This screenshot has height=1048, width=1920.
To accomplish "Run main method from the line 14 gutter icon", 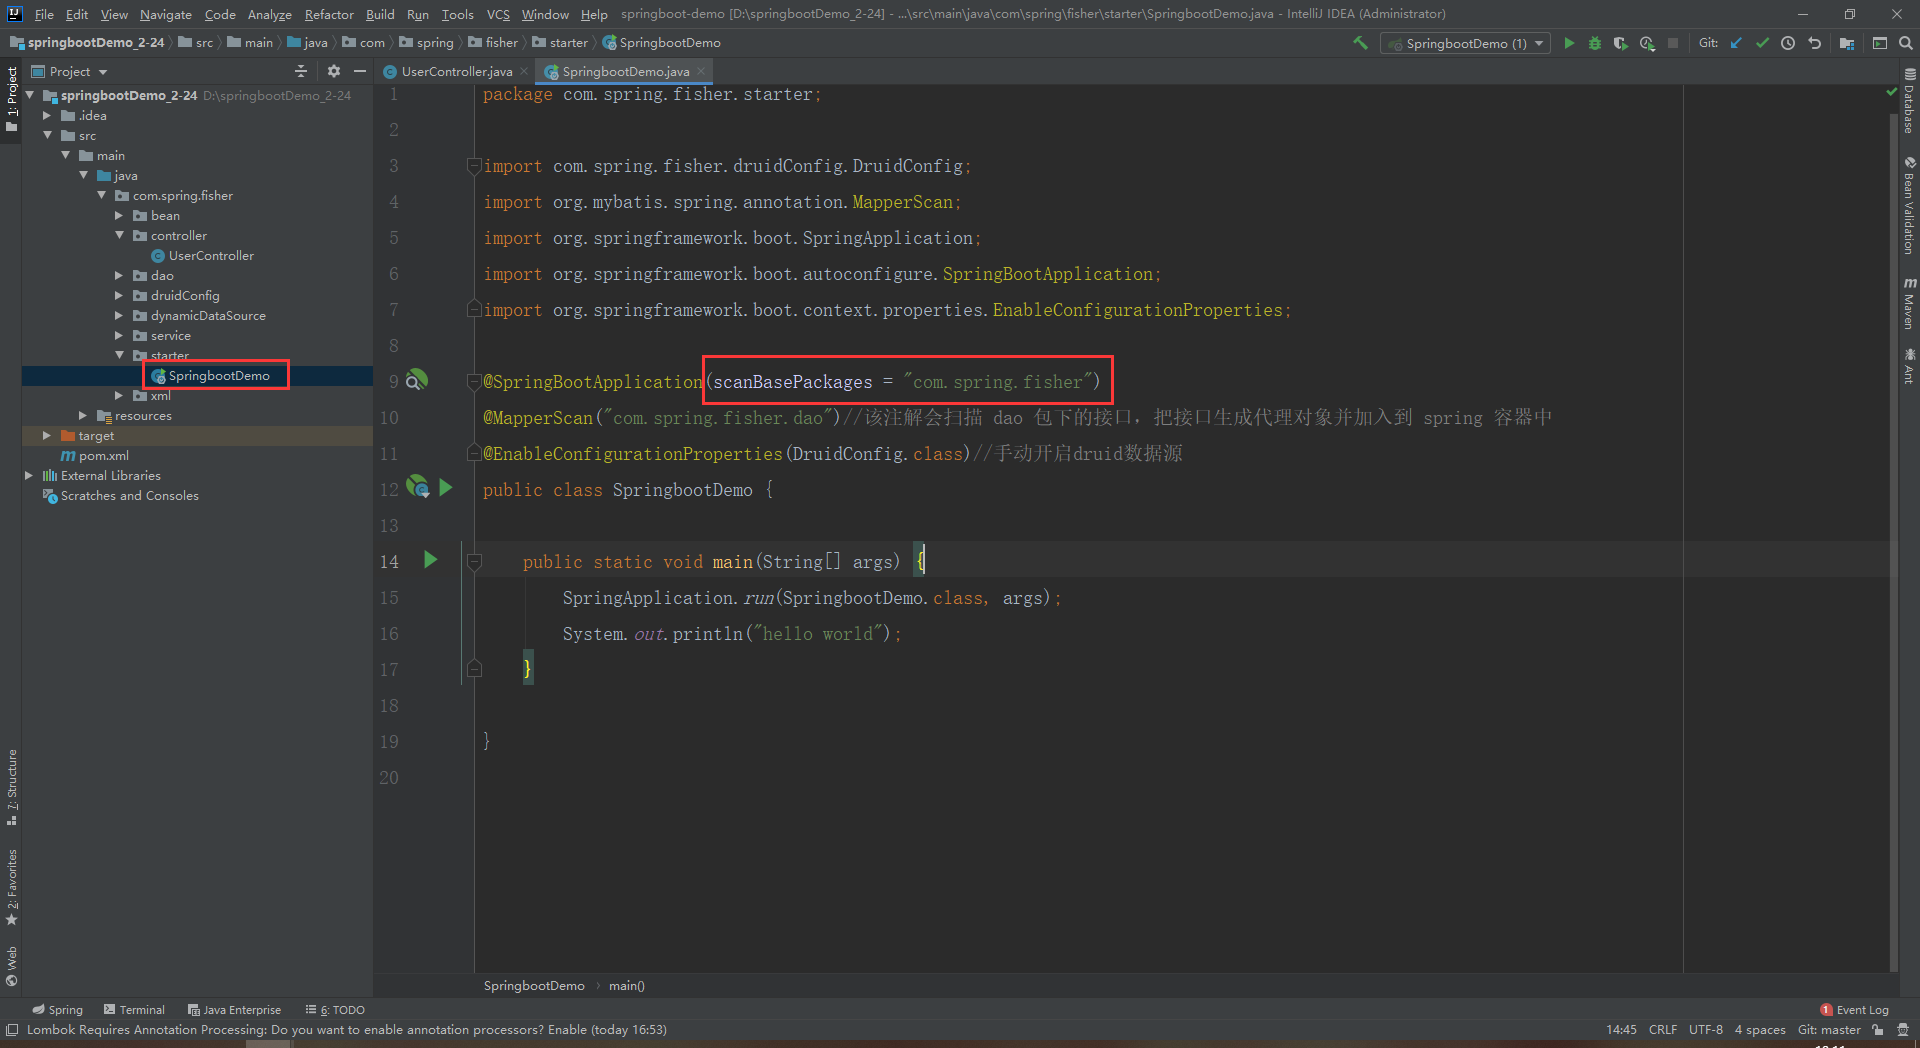I will click(431, 560).
